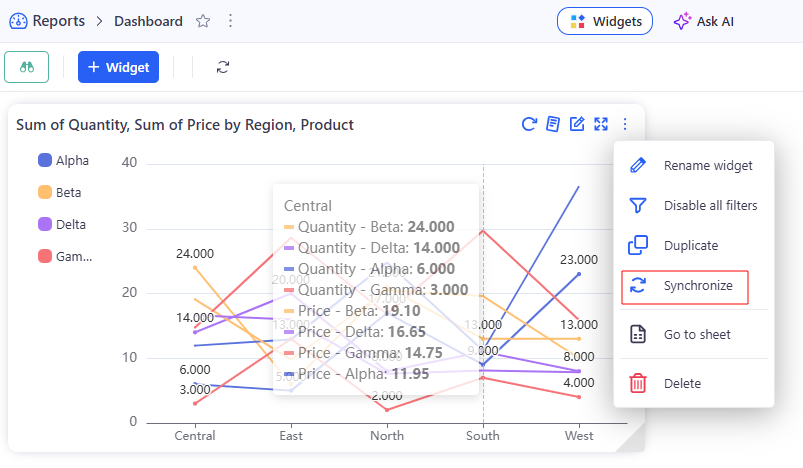803x468 pixels.
Task: Click the Add Widget button
Action: tap(118, 67)
